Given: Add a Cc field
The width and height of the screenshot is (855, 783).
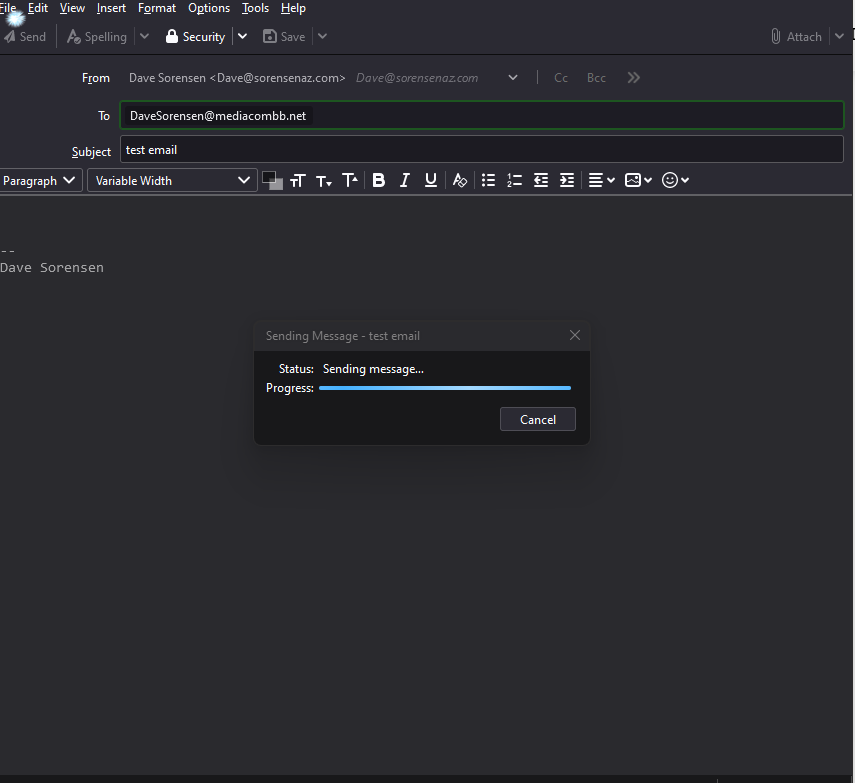Looking at the screenshot, I should tap(561, 78).
